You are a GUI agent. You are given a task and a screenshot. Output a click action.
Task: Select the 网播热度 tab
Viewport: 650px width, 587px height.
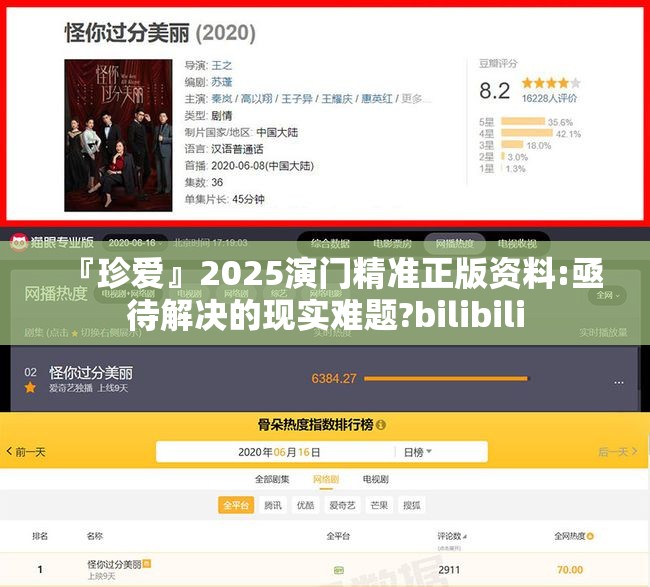tap(454, 243)
